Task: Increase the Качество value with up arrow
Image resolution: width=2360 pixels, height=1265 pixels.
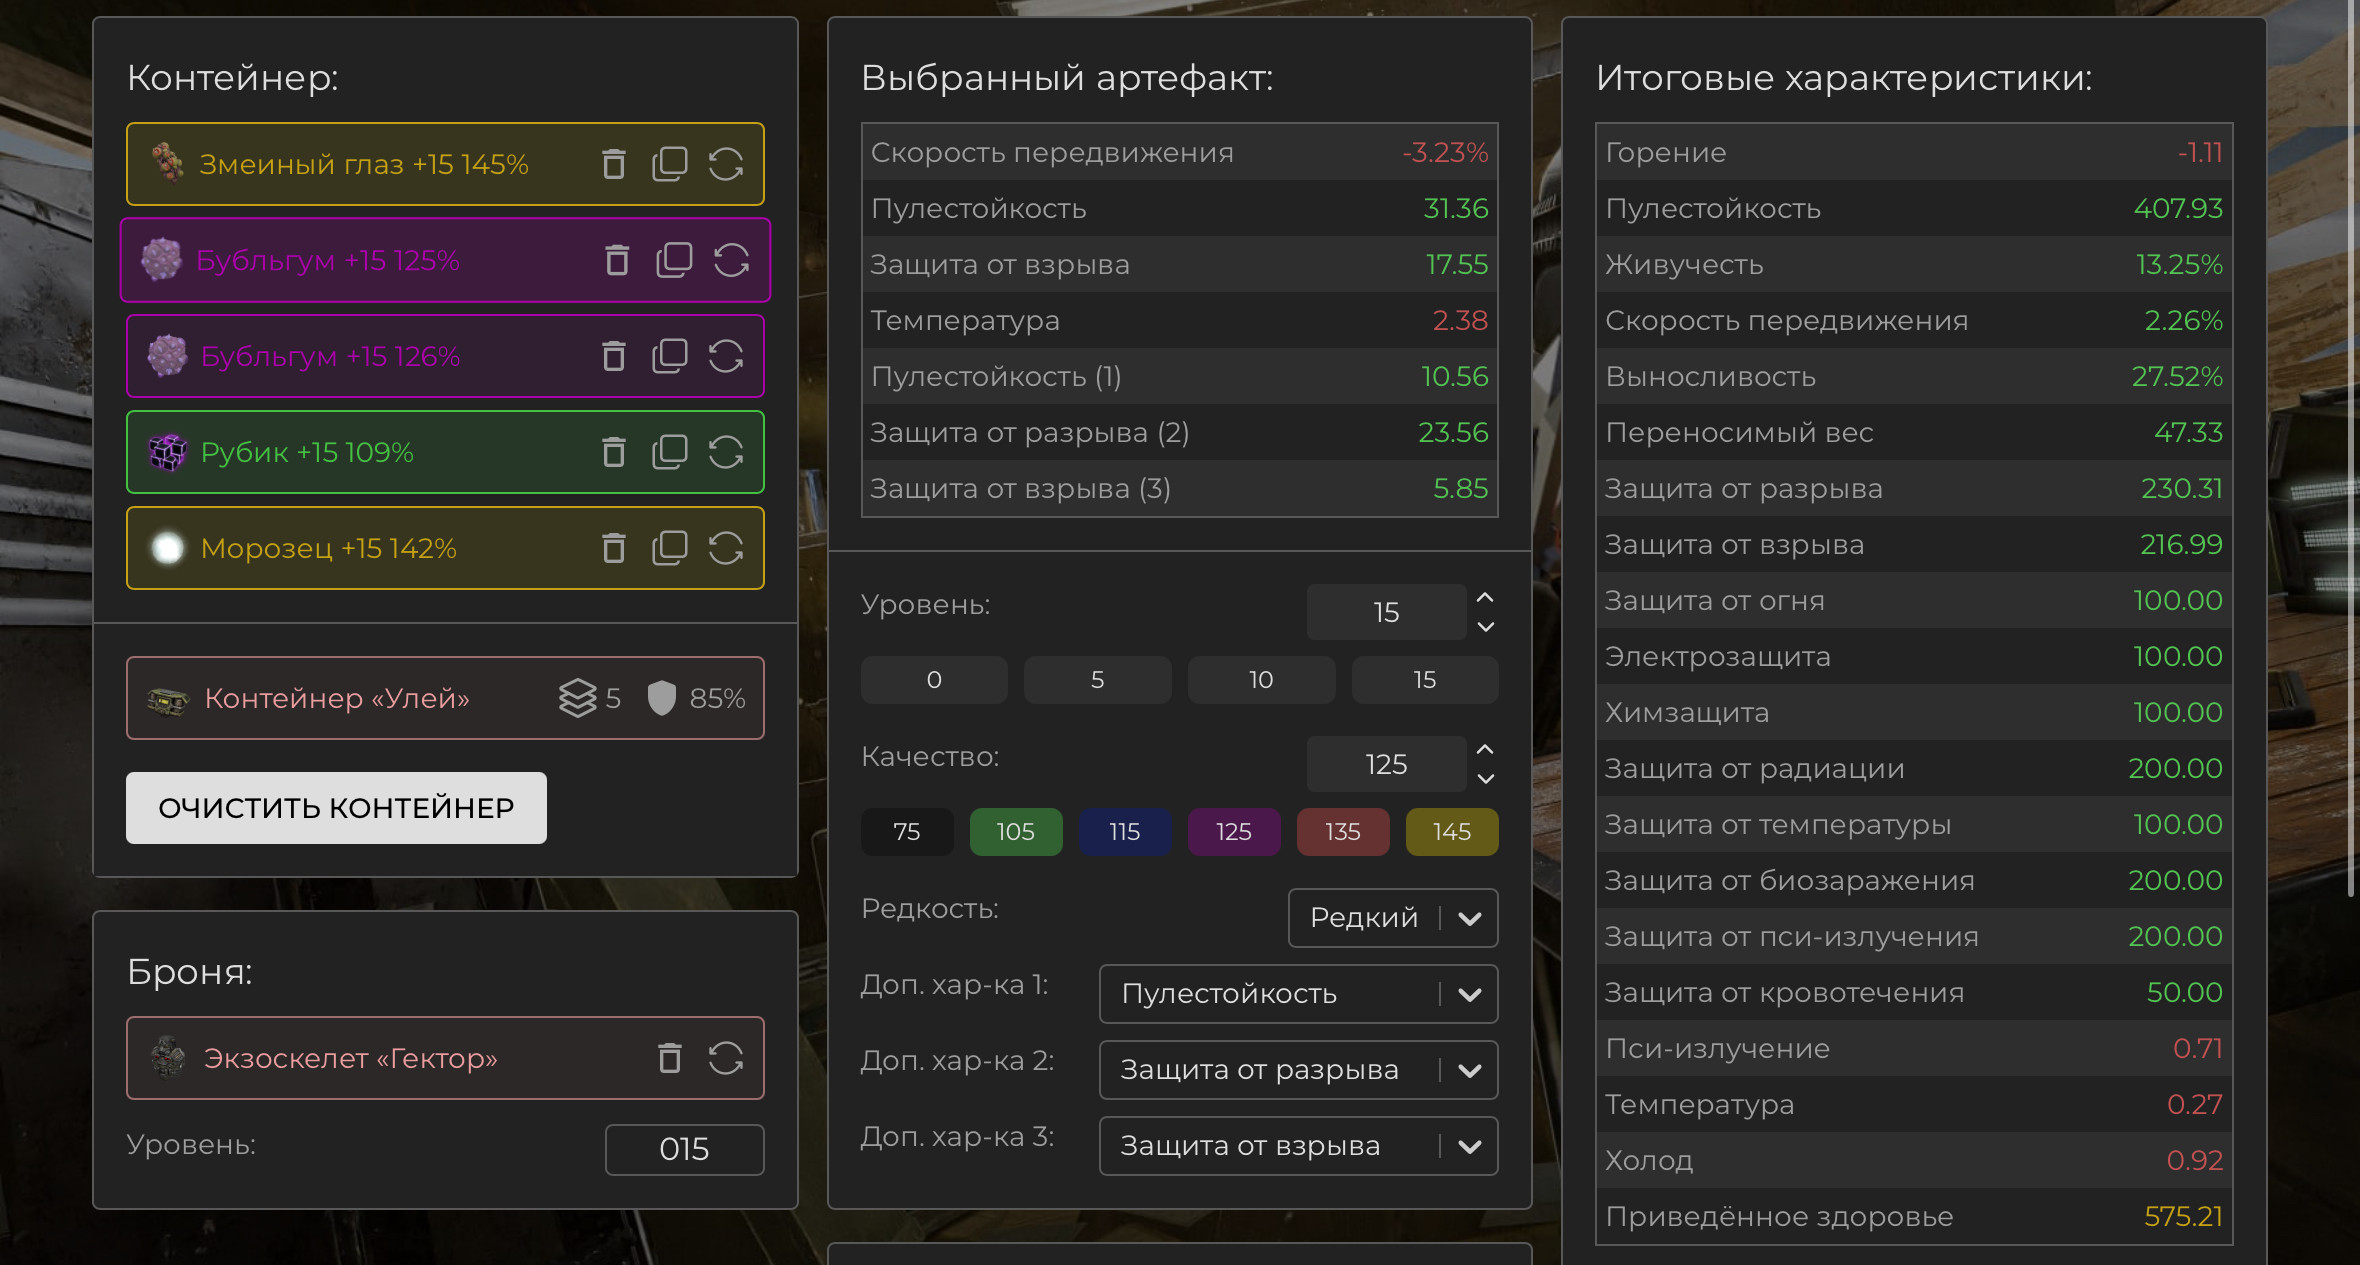Action: click(1485, 749)
